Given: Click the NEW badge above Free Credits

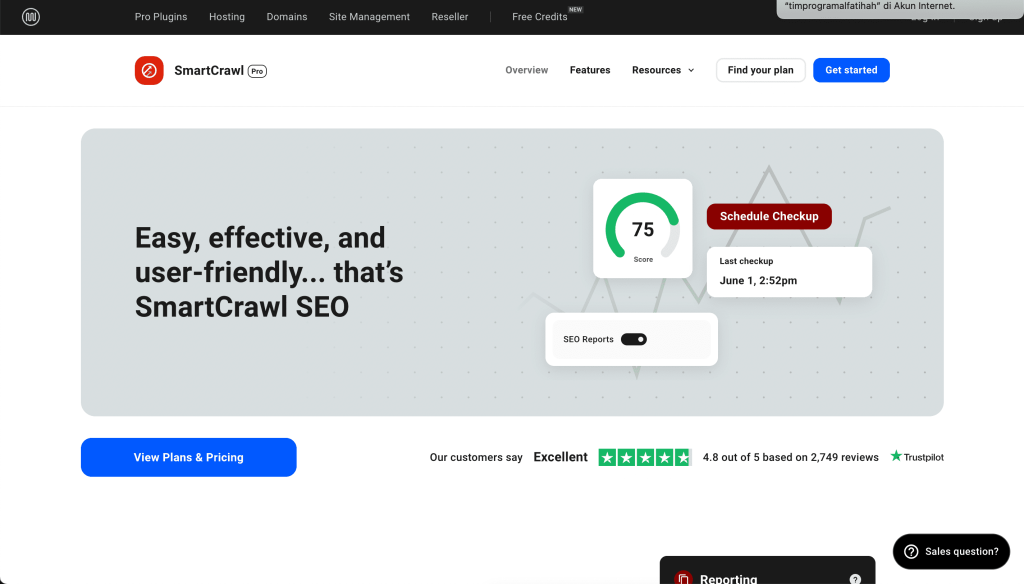Looking at the screenshot, I should pos(575,9).
